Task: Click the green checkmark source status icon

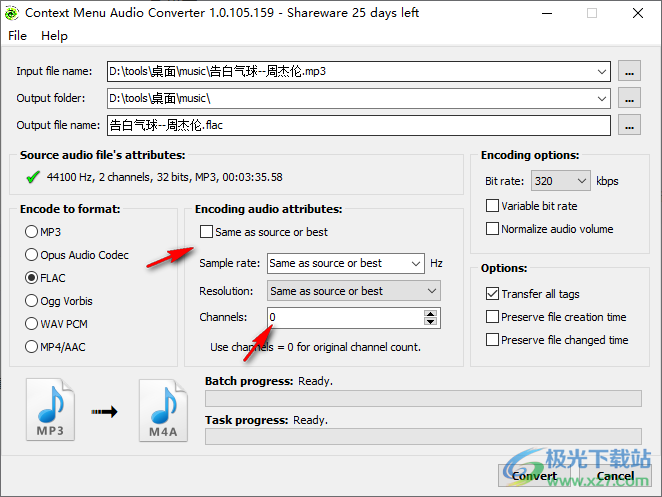Action: tap(33, 177)
